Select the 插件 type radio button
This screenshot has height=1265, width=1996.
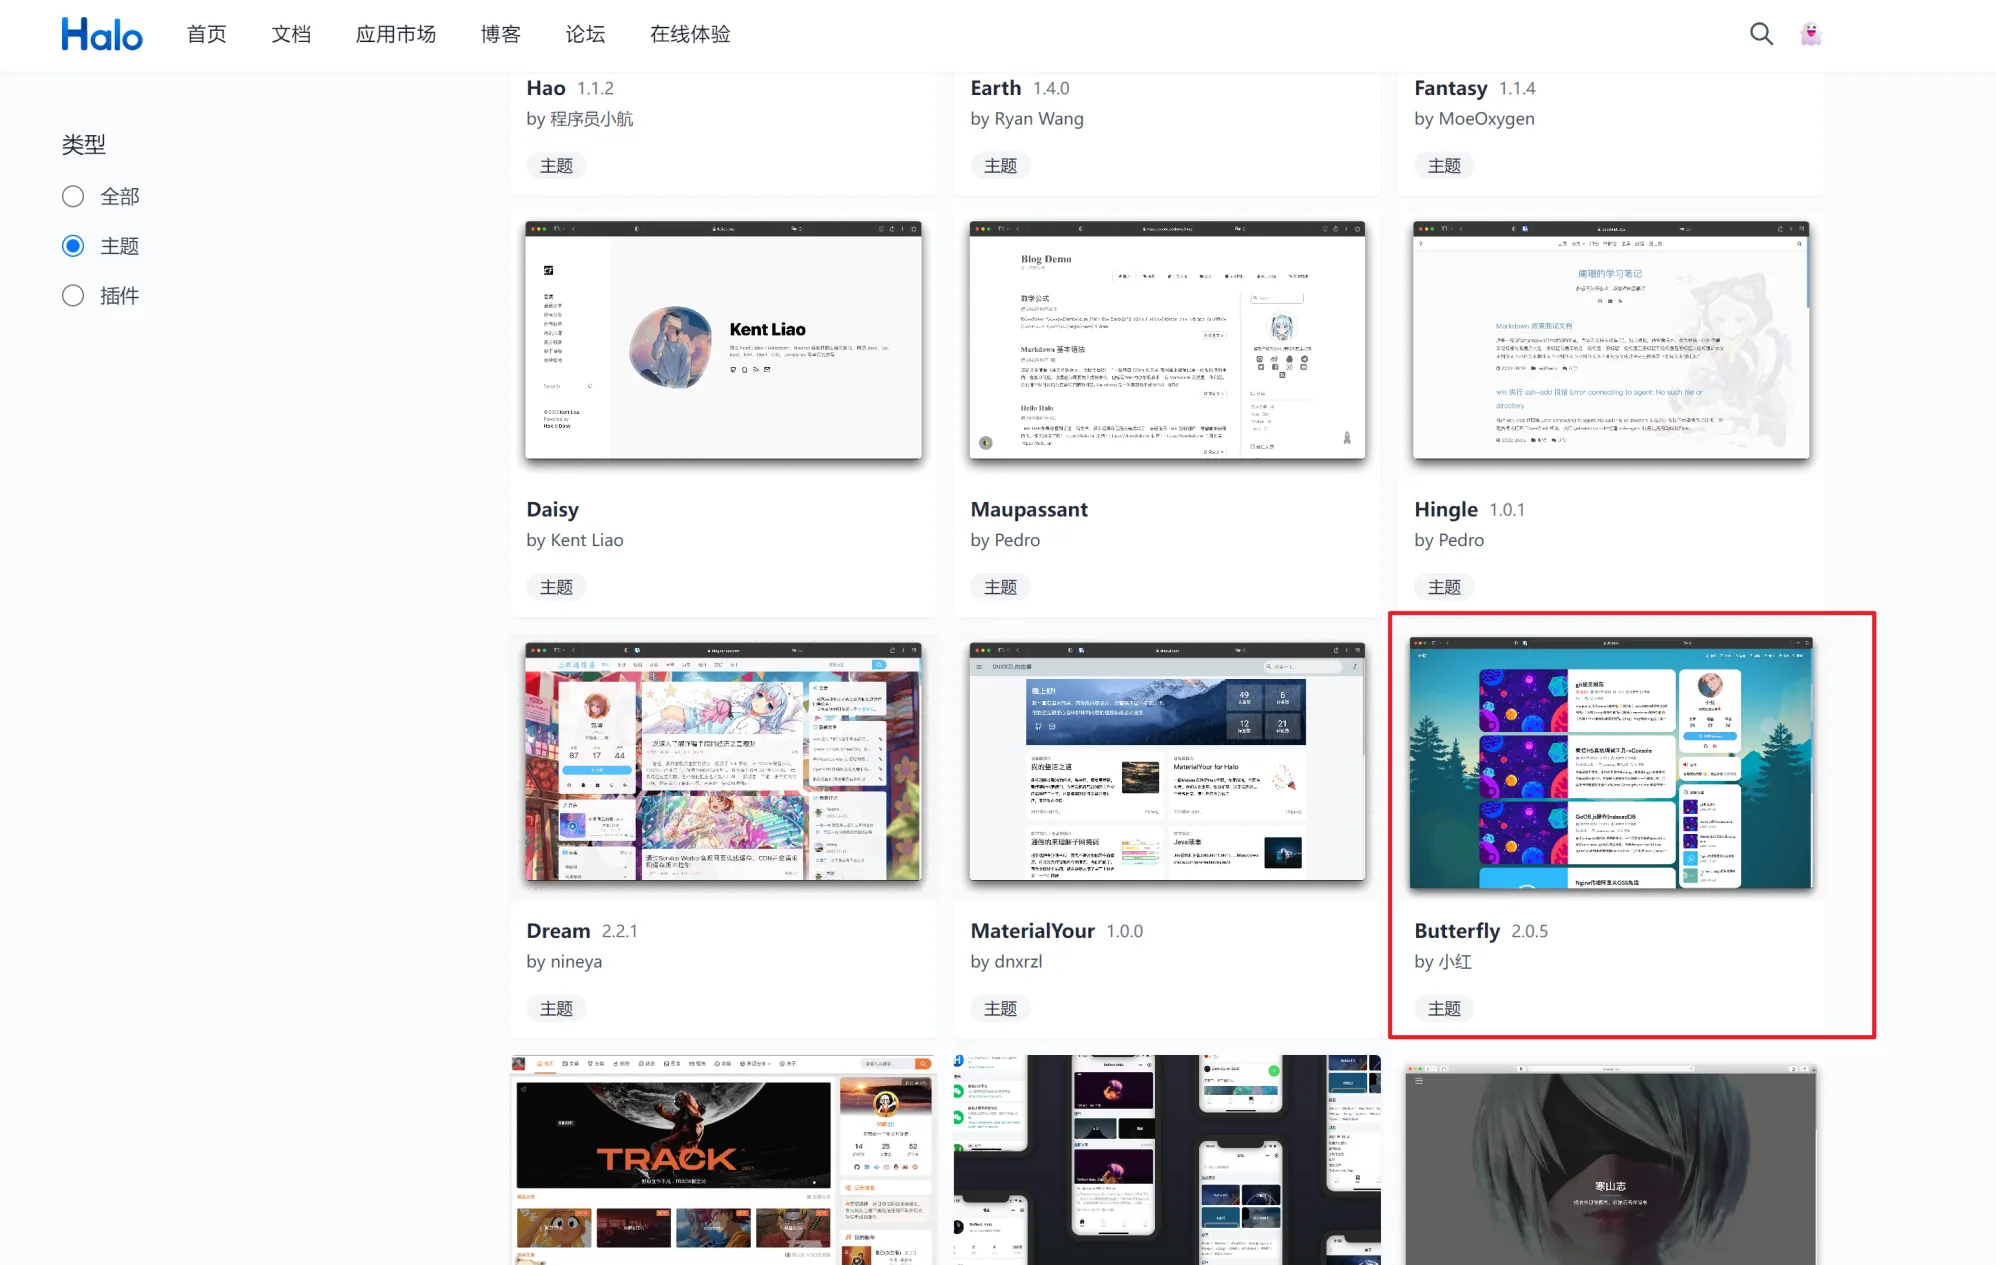73,296
